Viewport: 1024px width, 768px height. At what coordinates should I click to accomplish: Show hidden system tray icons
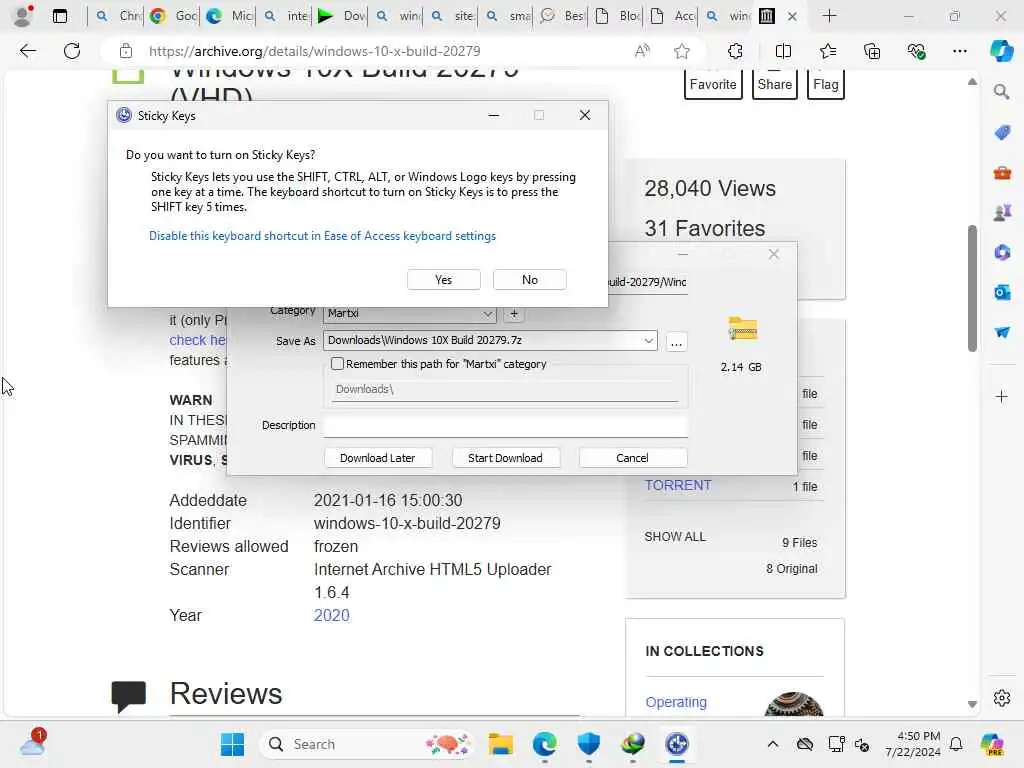point(773,744)
